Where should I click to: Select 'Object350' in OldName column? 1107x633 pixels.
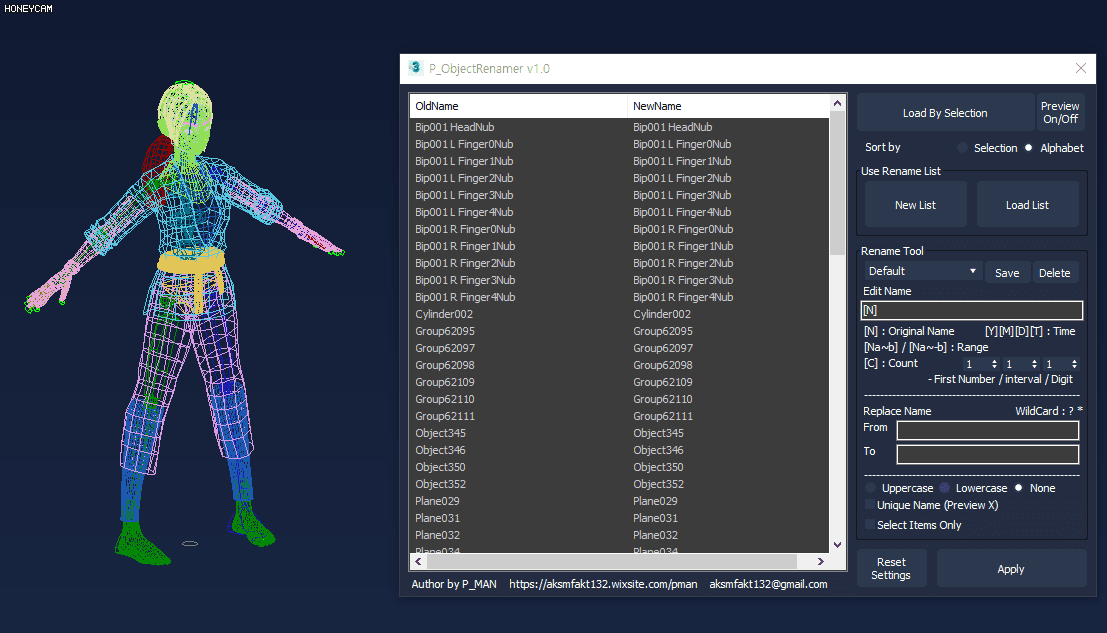[441, 466]
